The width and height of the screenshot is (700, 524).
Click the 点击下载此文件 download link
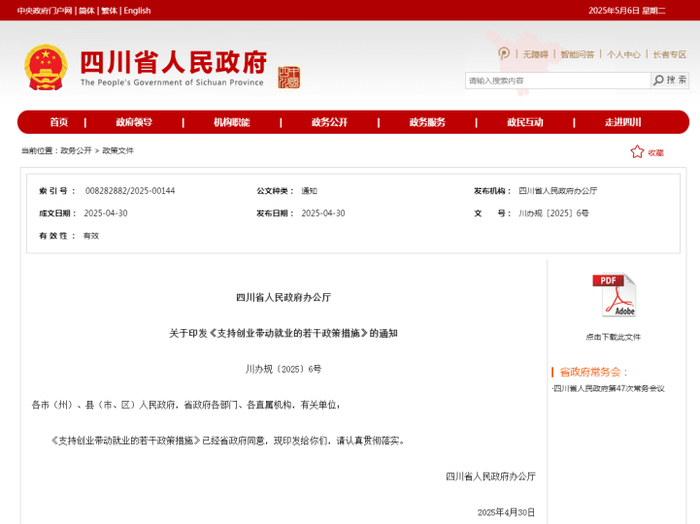point(613,337)
